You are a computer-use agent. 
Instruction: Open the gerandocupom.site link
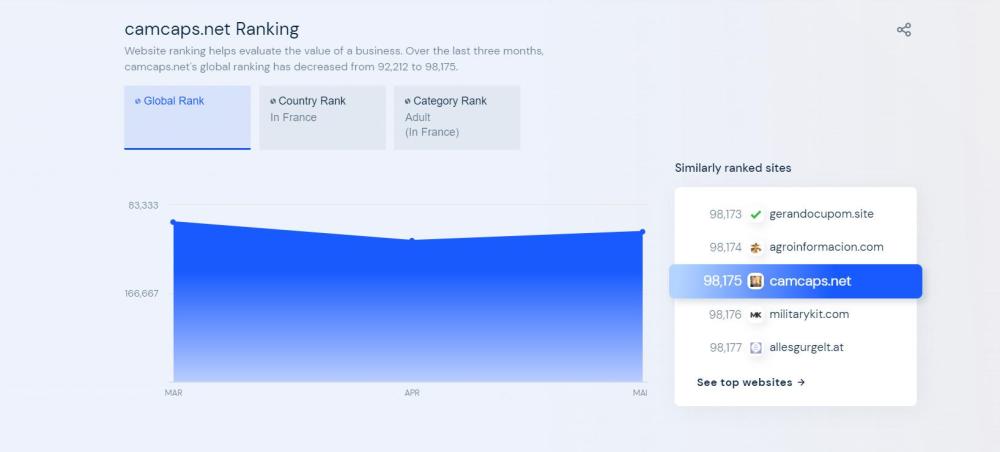tap(821, 214)
